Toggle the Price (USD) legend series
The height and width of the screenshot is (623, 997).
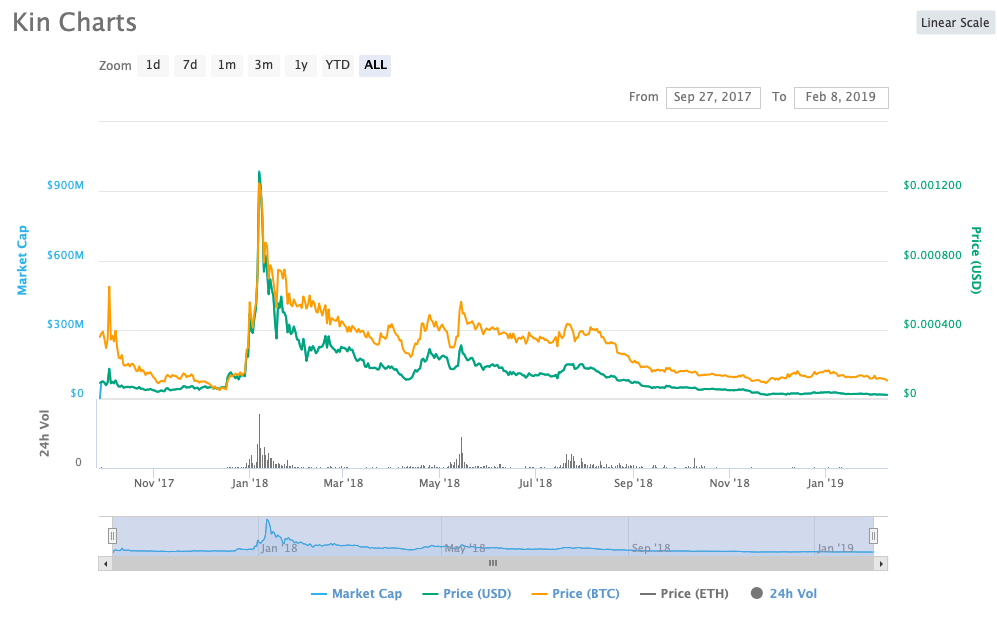[x=467, y=594]
